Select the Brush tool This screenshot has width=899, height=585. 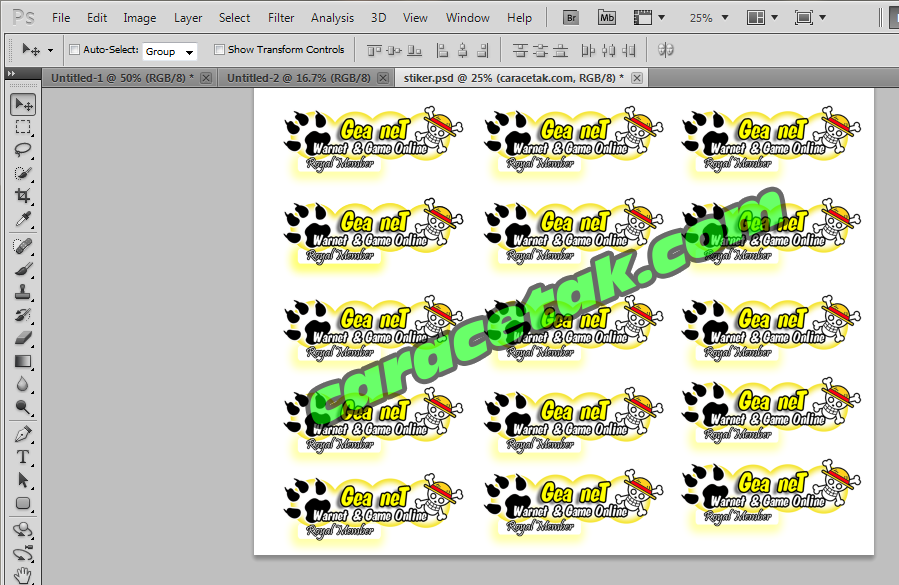click(x=23, y=270)
